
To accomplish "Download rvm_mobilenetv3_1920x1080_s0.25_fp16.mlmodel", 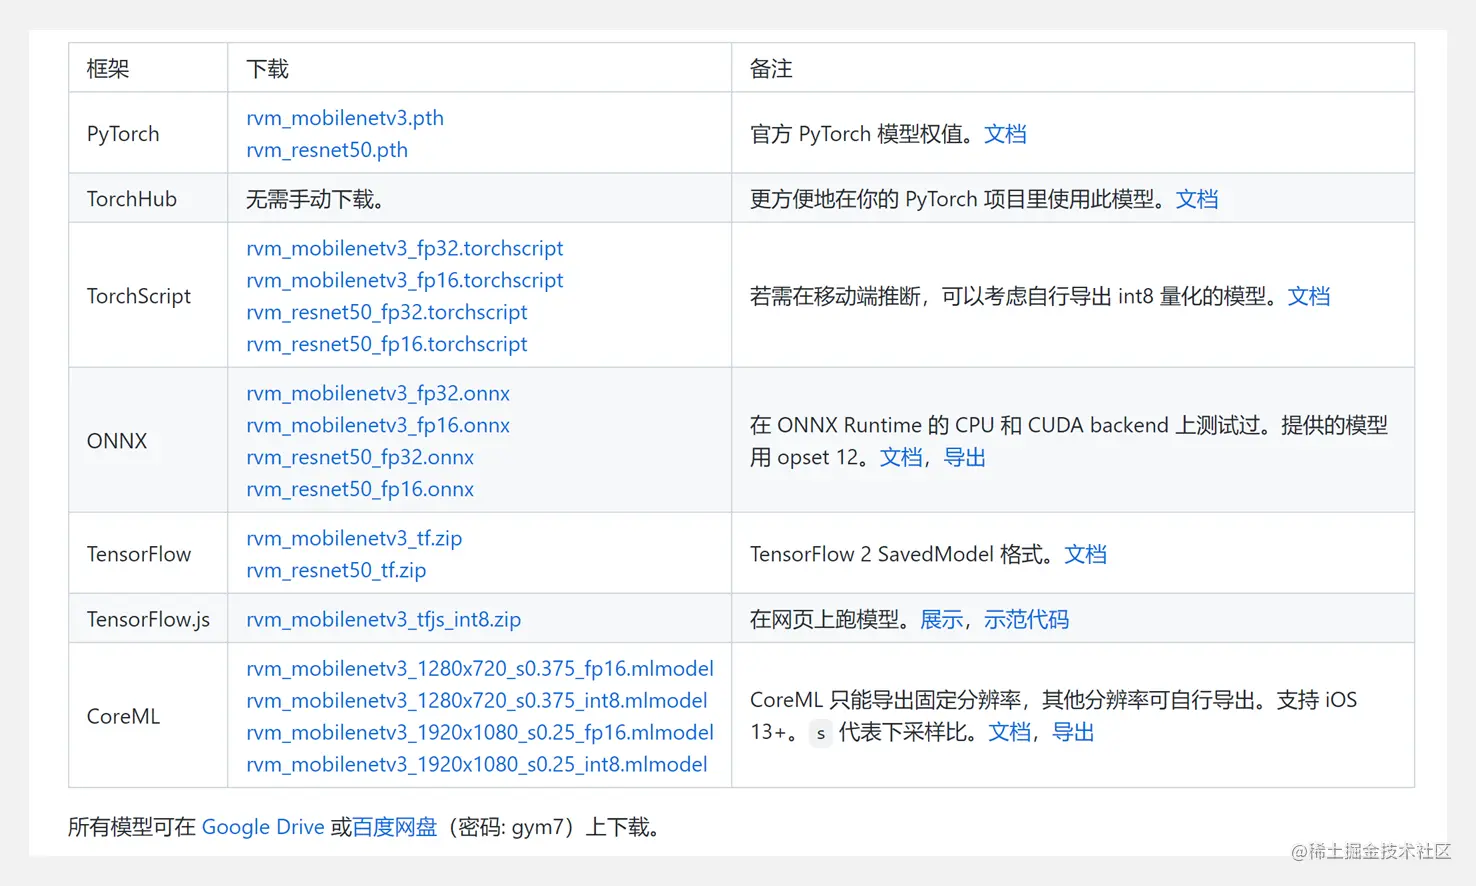I will (480, 732).
